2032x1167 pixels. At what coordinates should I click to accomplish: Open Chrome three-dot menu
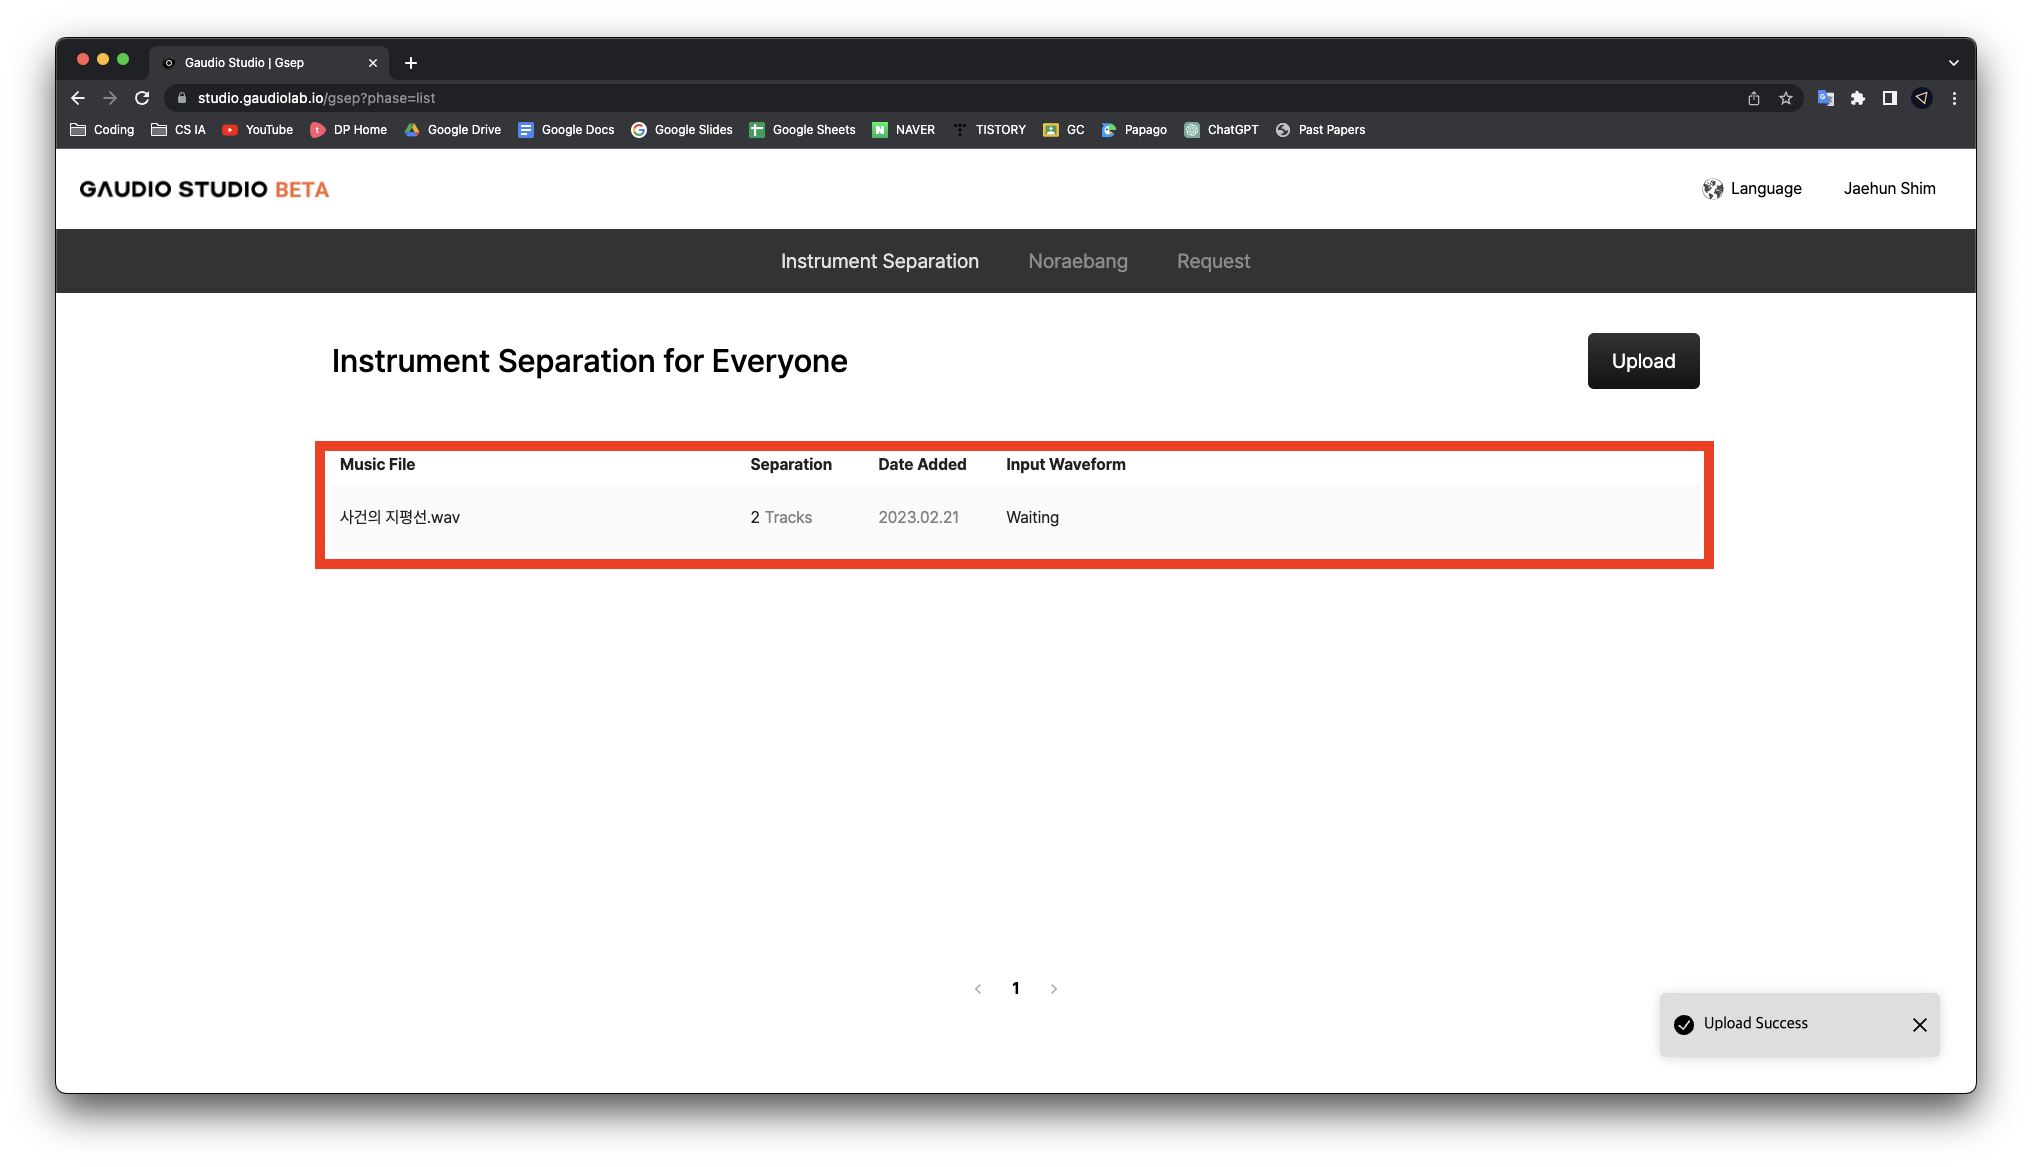[x=1954, y=98]
